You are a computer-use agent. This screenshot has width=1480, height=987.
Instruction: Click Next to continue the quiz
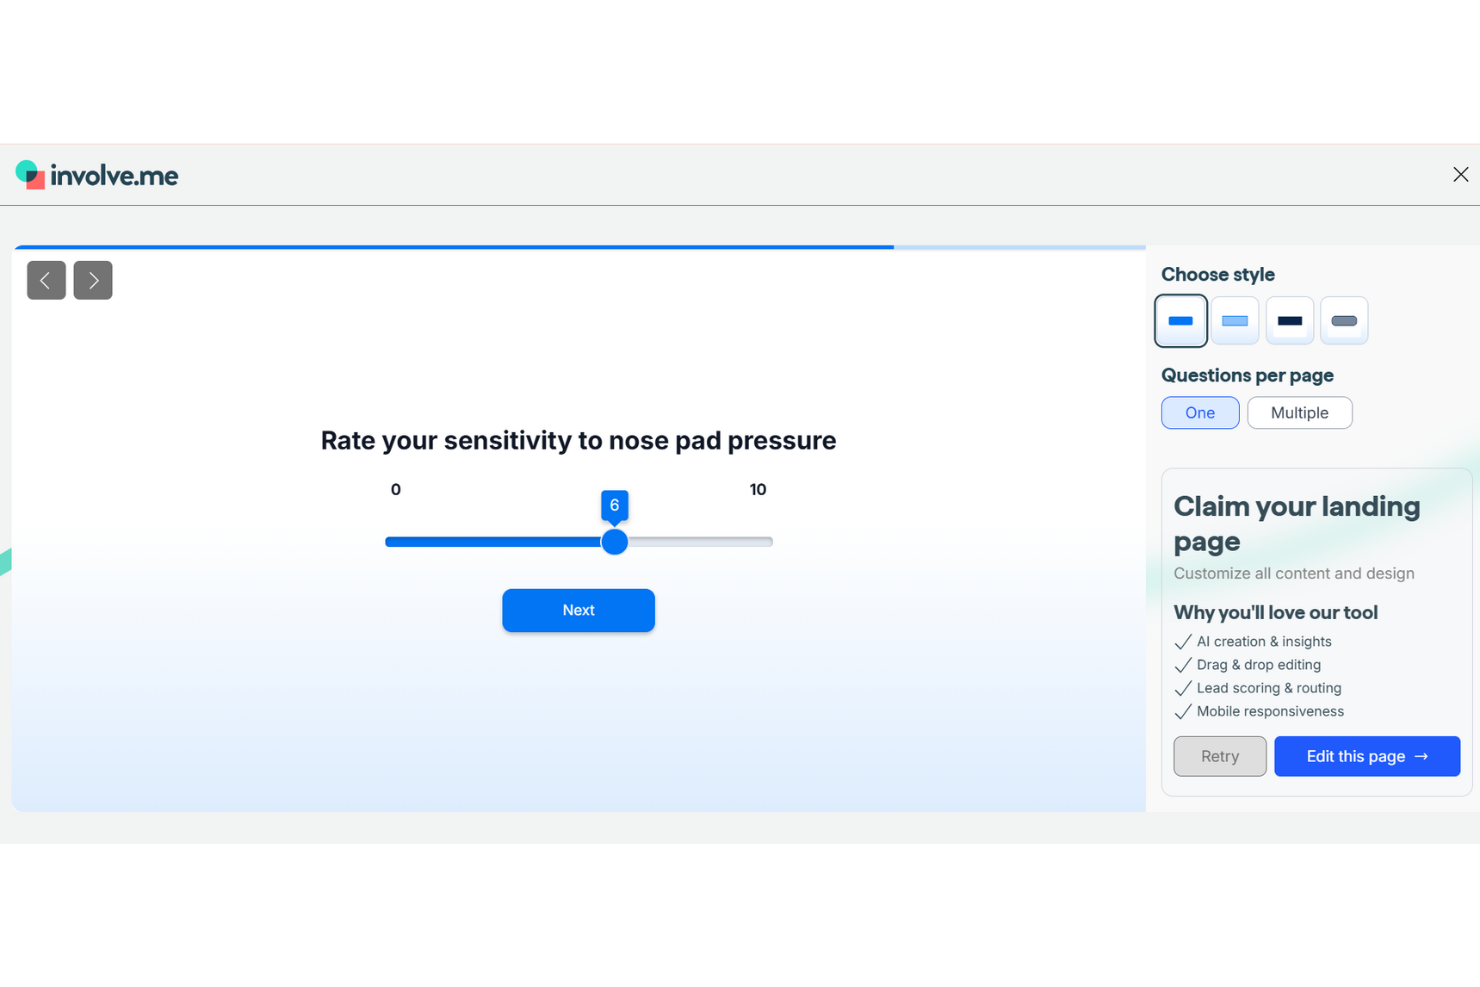pyautogui.click(x=578, y=610)
